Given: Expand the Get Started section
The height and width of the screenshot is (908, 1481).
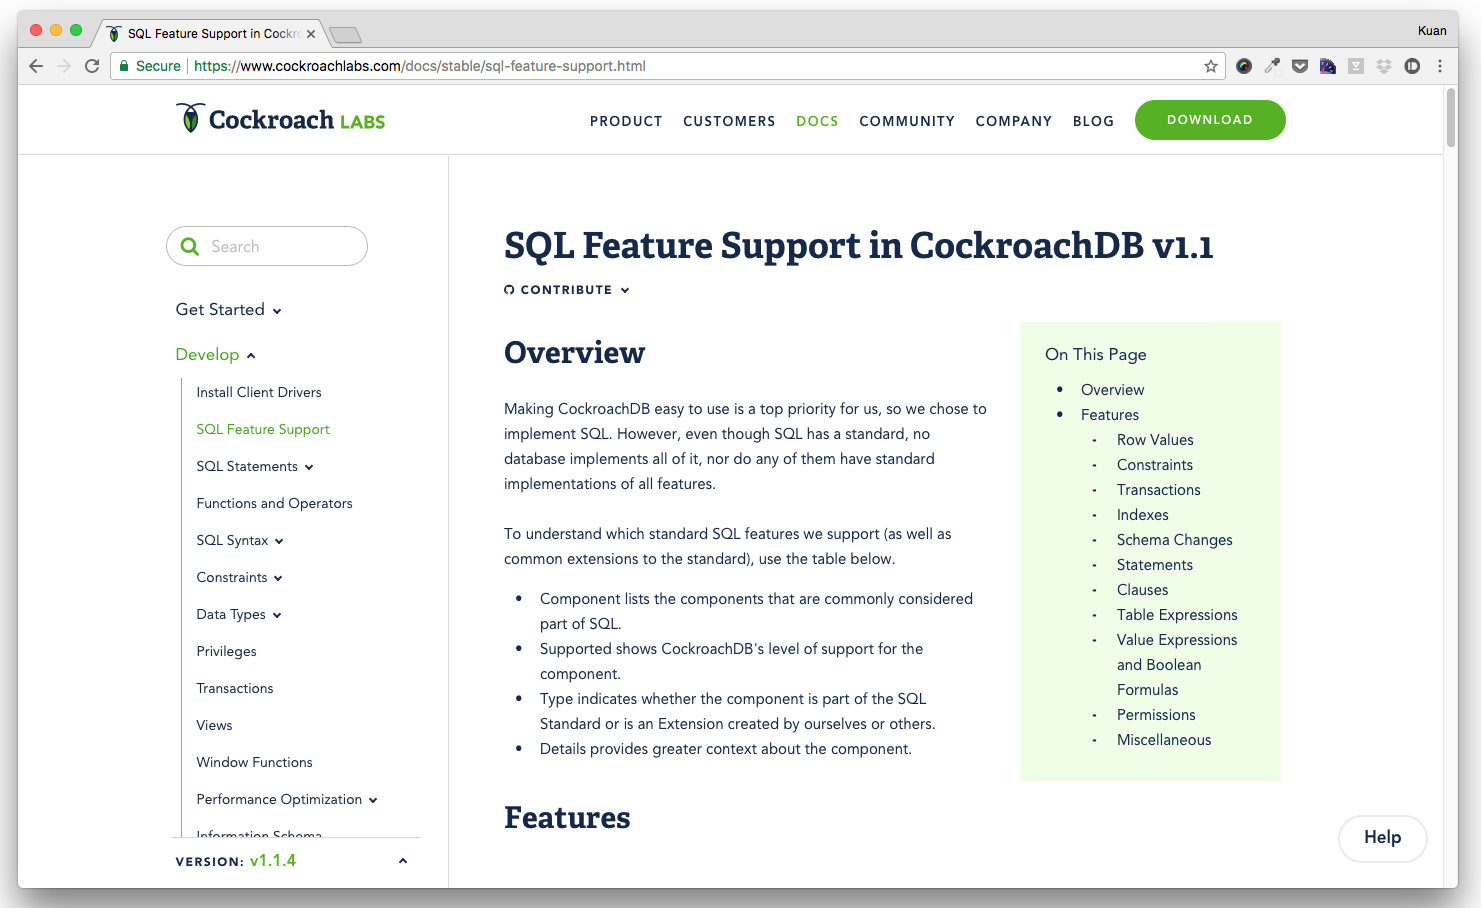Looking at the screenshot, I should pos(228,310).
